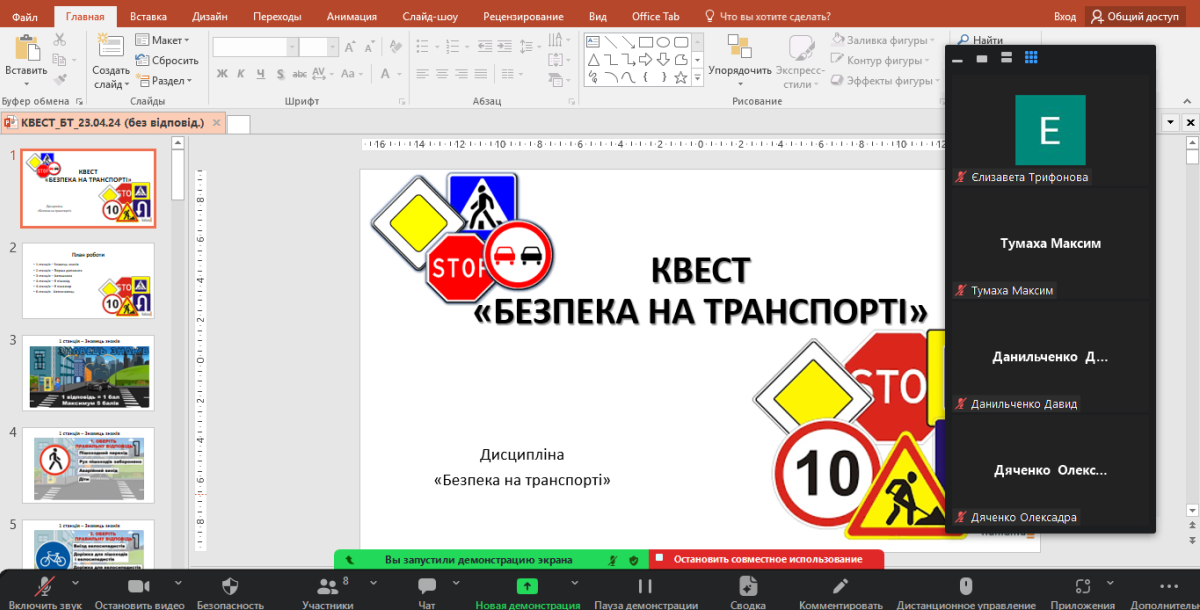The width and height of the screenshot is (1200, 610).
Task: Open the Annotate pencil tool
Action: click(840, 587)
